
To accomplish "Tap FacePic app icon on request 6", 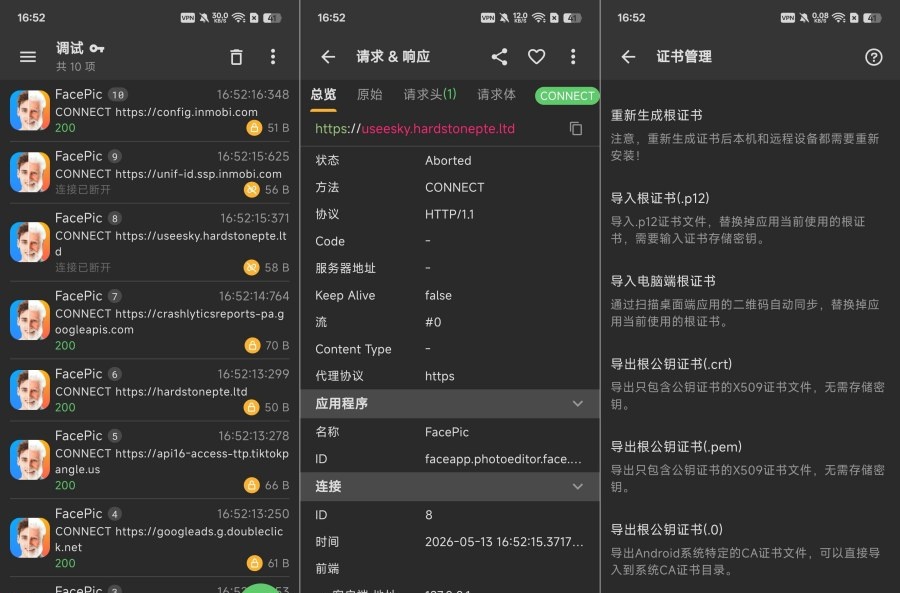I will tap(30, 390).
